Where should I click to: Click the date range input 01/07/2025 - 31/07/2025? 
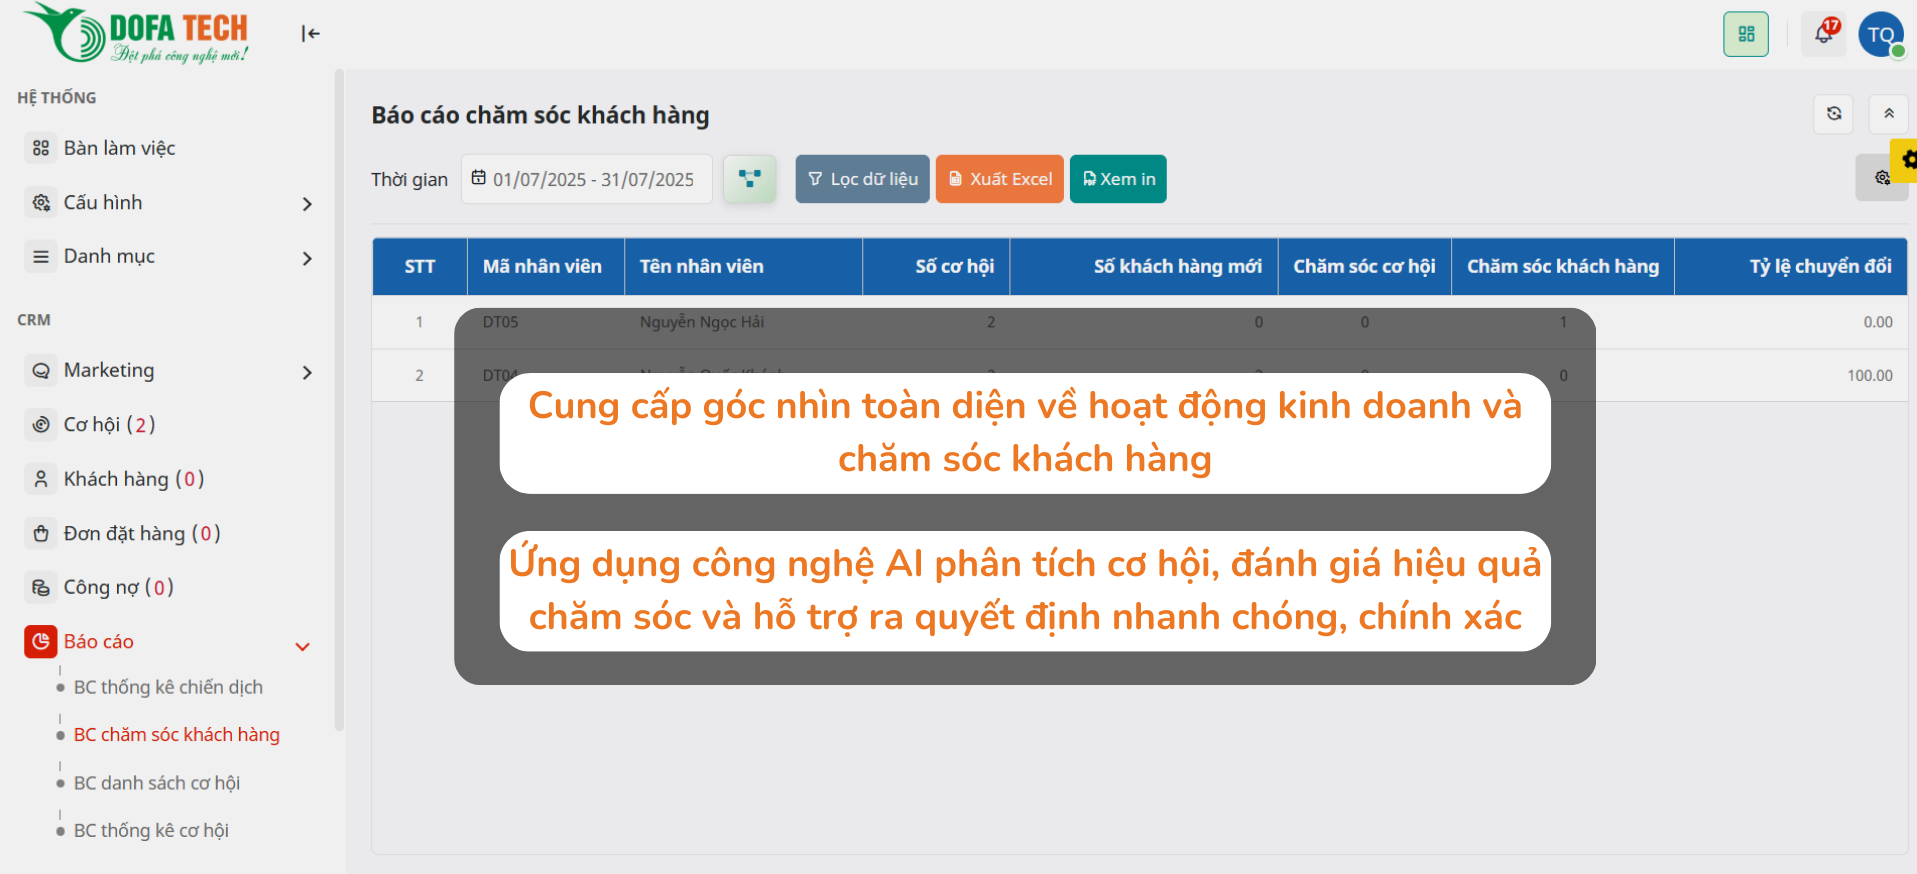587,179
